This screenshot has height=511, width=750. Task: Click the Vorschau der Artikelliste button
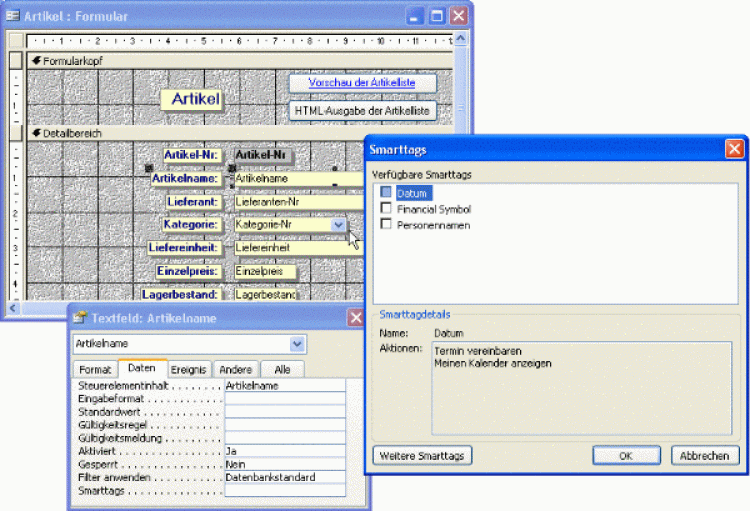[x=363, y=83]
